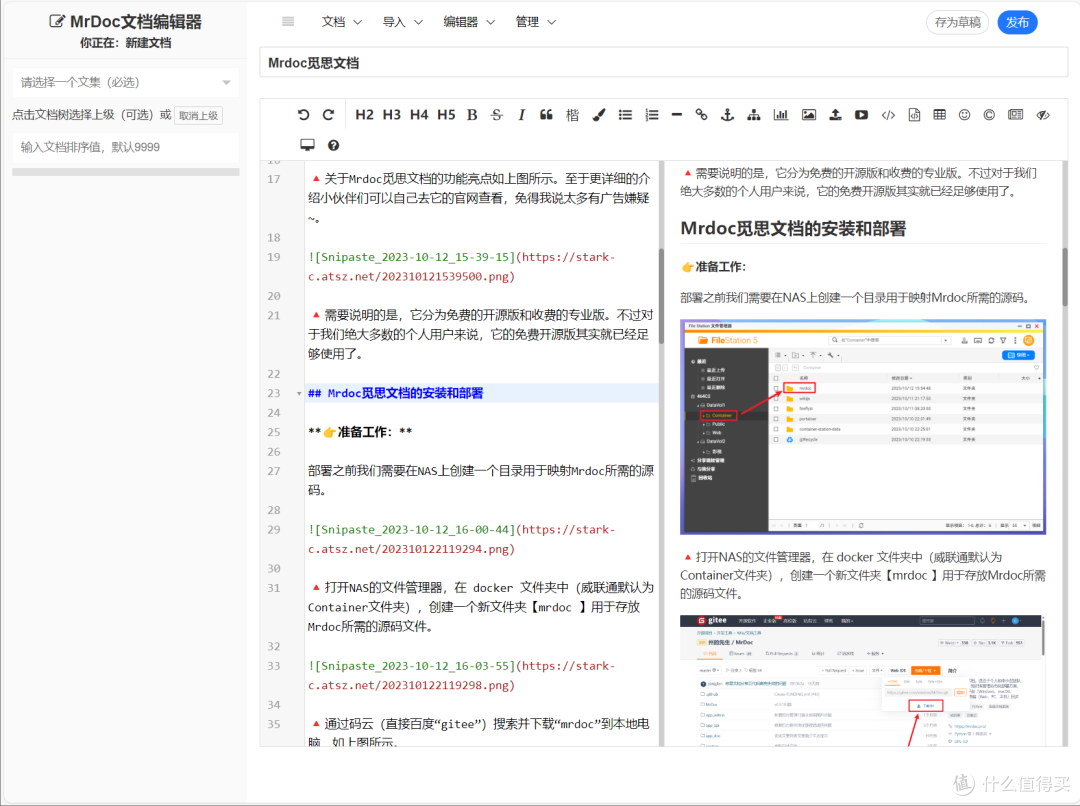Click the copyright symbol insertion icon

[x=988, y=115]
